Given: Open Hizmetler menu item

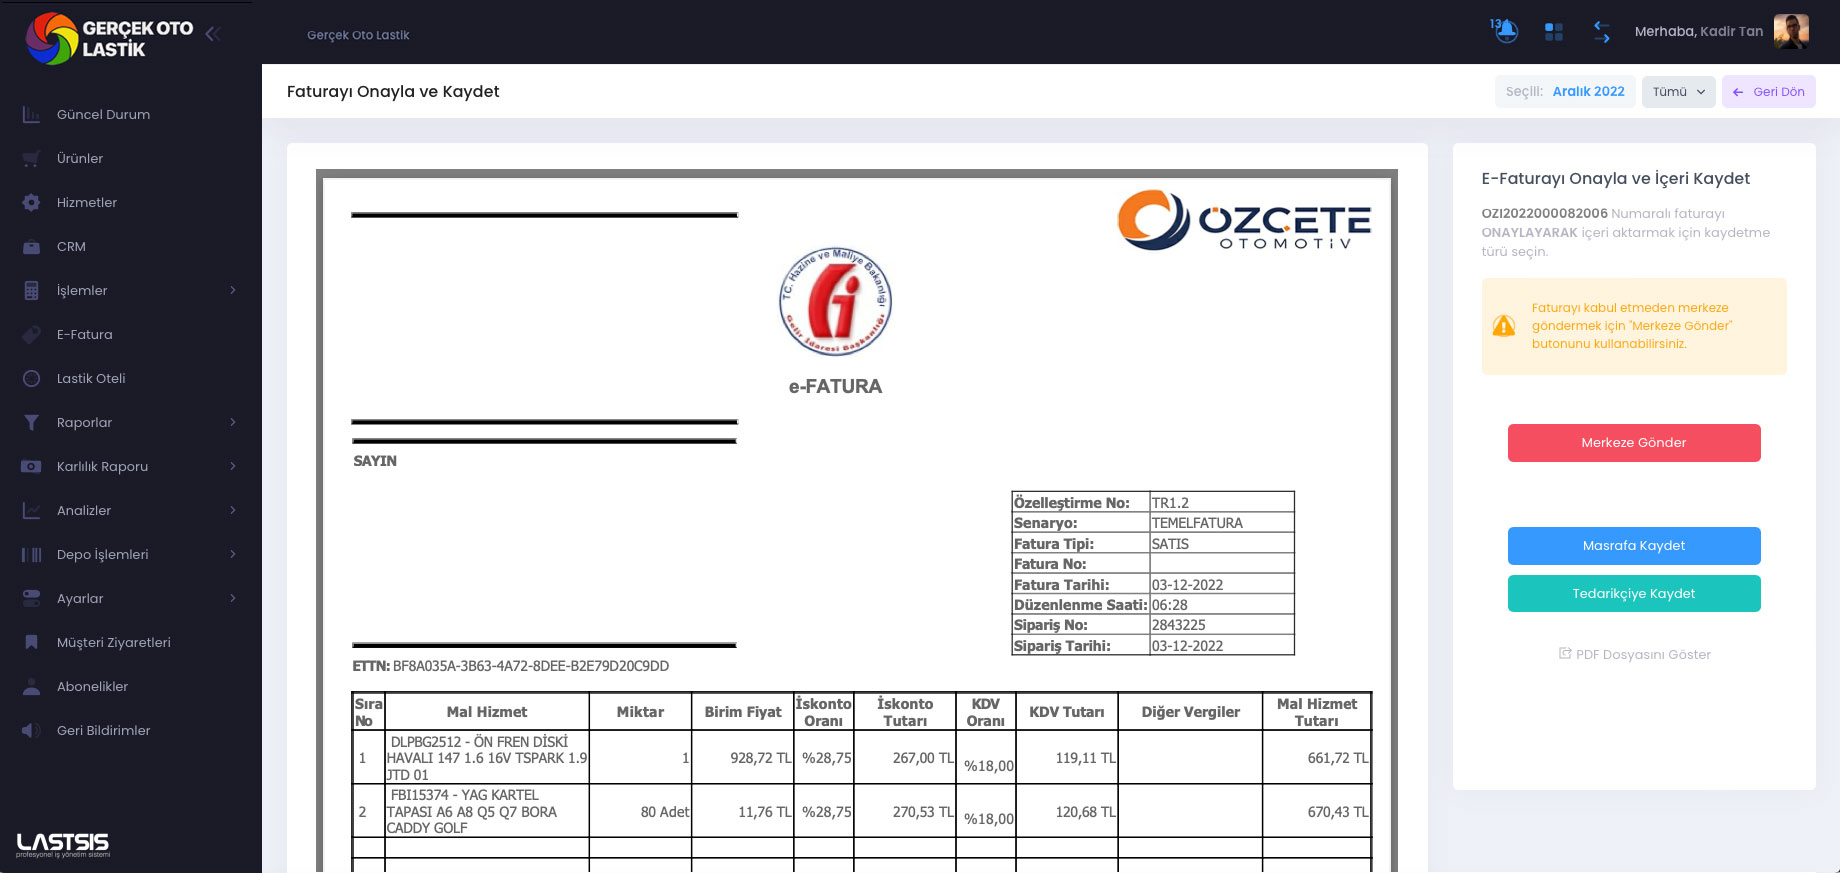Looking at the screenshot, I should [87, 202].
